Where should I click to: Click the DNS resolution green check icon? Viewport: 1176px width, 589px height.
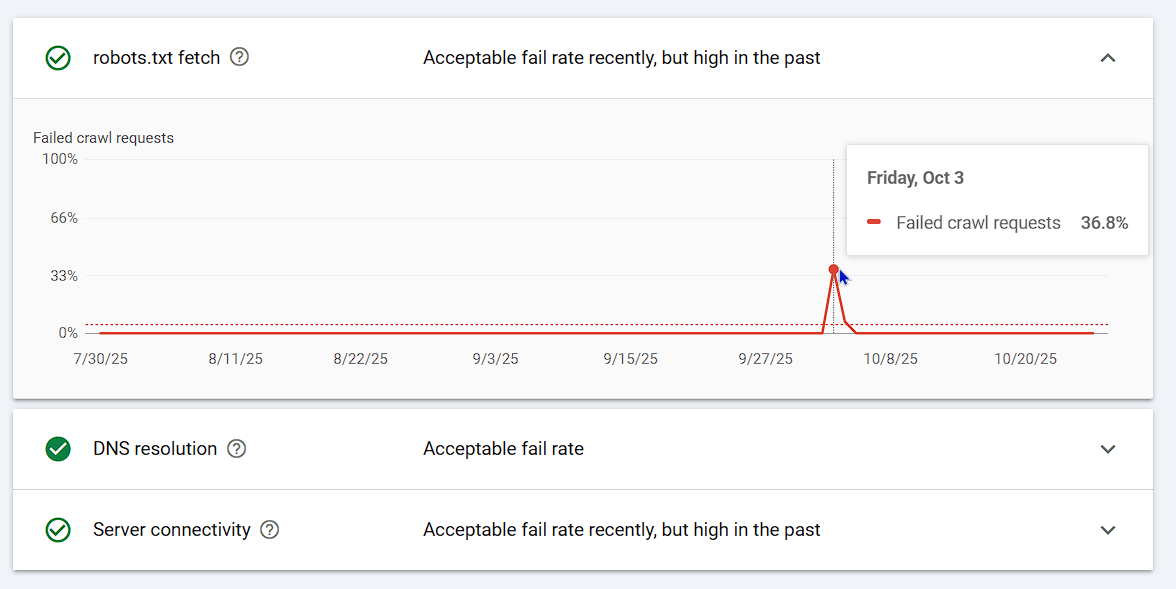coord(58,449)
